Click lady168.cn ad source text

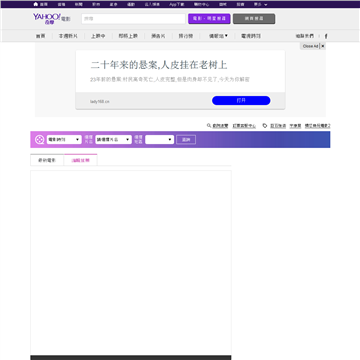click(x=100, y=101)
